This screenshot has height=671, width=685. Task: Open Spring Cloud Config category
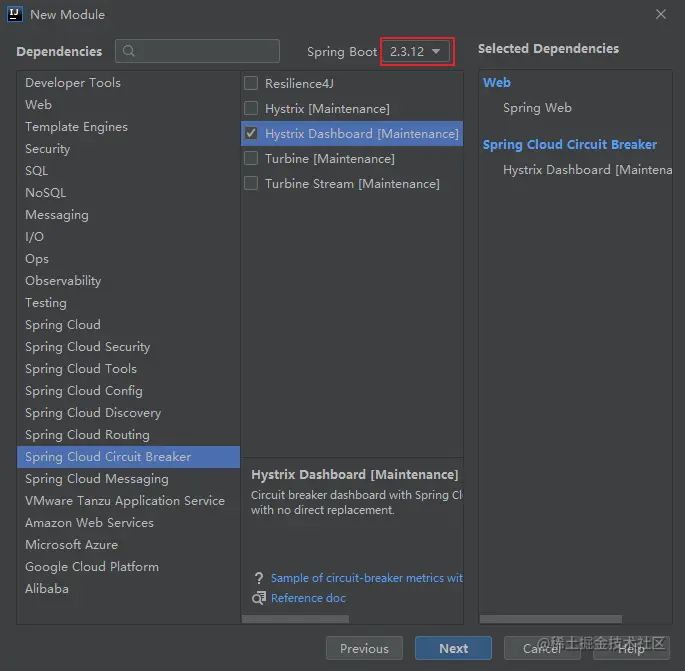point(128,391)
